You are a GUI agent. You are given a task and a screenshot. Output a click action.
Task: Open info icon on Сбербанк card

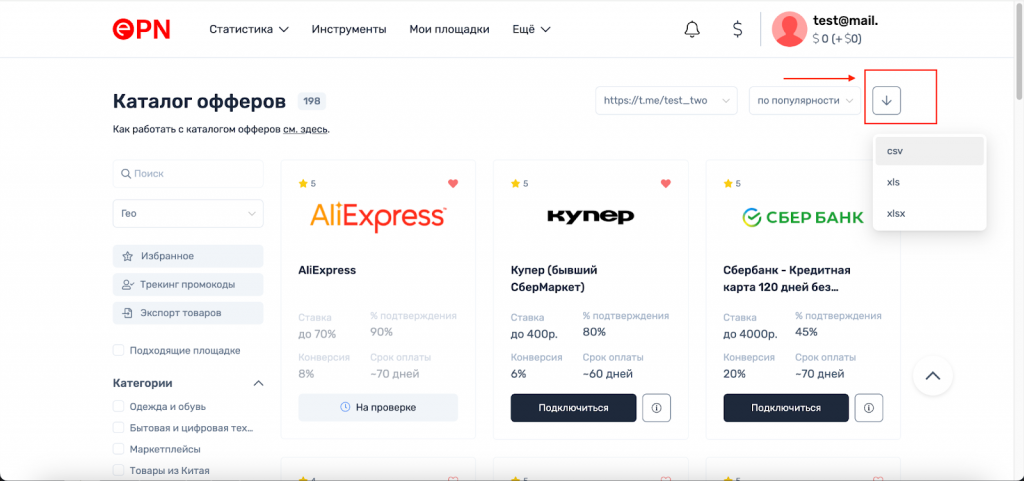coord(869,408)
